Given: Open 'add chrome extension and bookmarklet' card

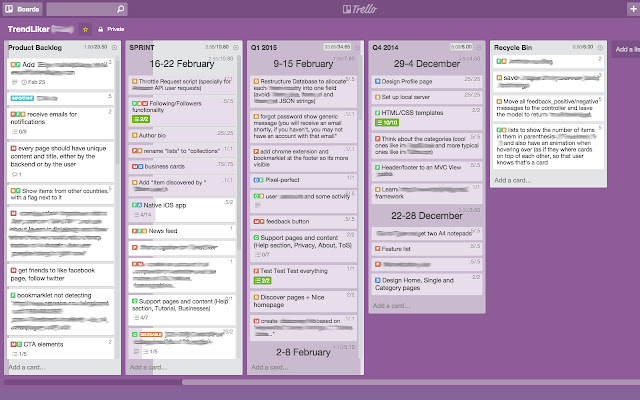Looking at the screenshot, I should pos(303,158).
